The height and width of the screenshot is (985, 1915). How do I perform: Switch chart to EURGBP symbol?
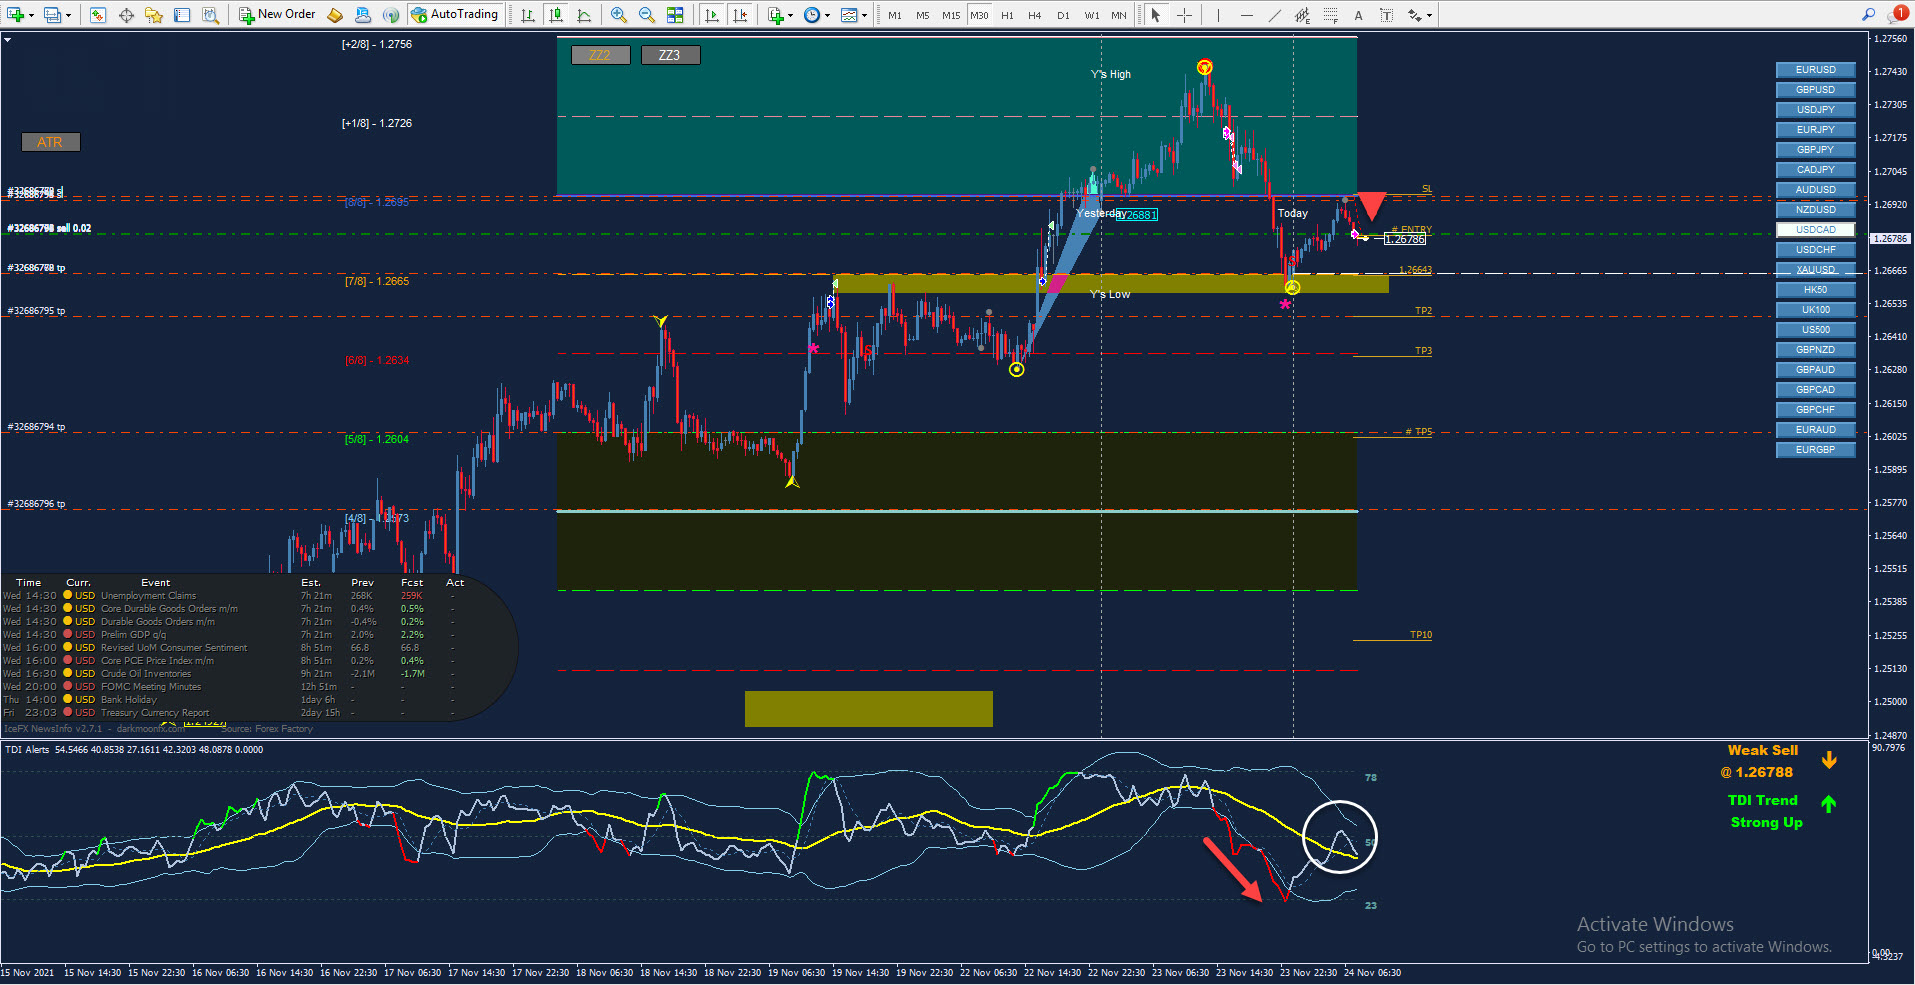(x=1815, y=450)
